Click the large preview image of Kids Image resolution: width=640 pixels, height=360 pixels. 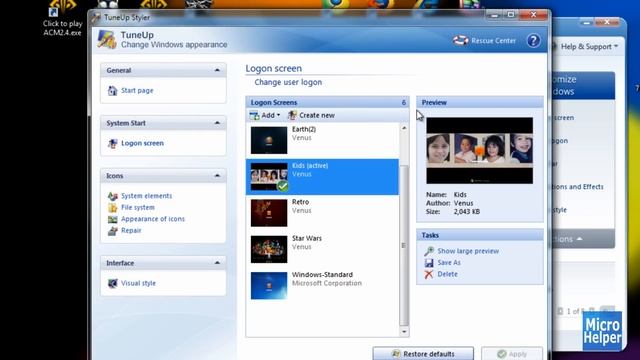(479, 151)
